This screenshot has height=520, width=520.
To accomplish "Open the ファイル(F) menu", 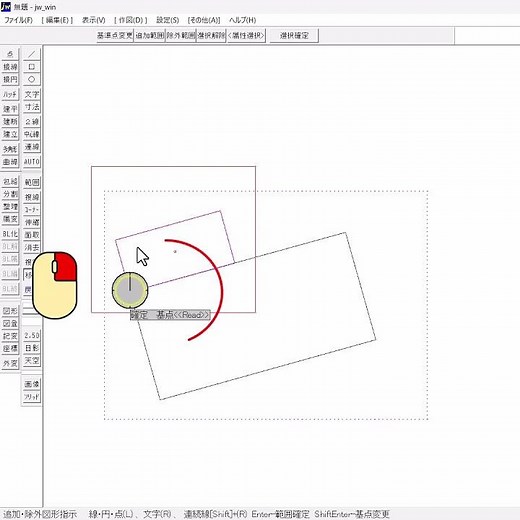I will (x=18, y=20).
